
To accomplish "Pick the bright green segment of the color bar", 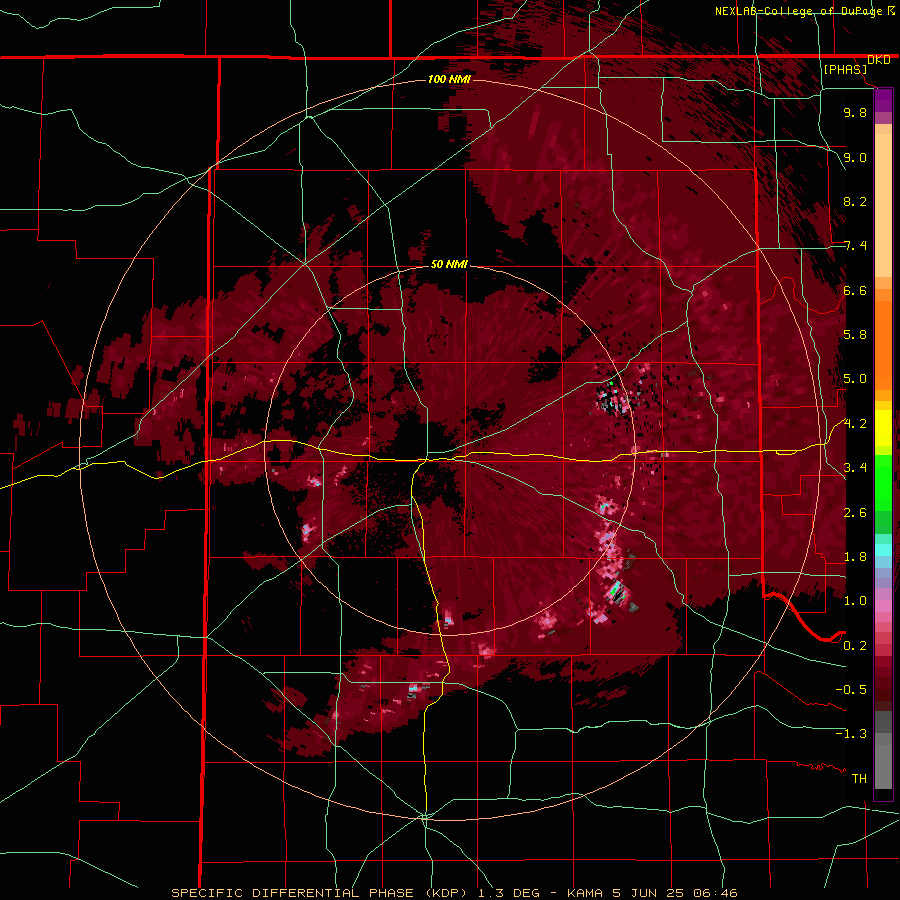I will (x=883, y=482).
